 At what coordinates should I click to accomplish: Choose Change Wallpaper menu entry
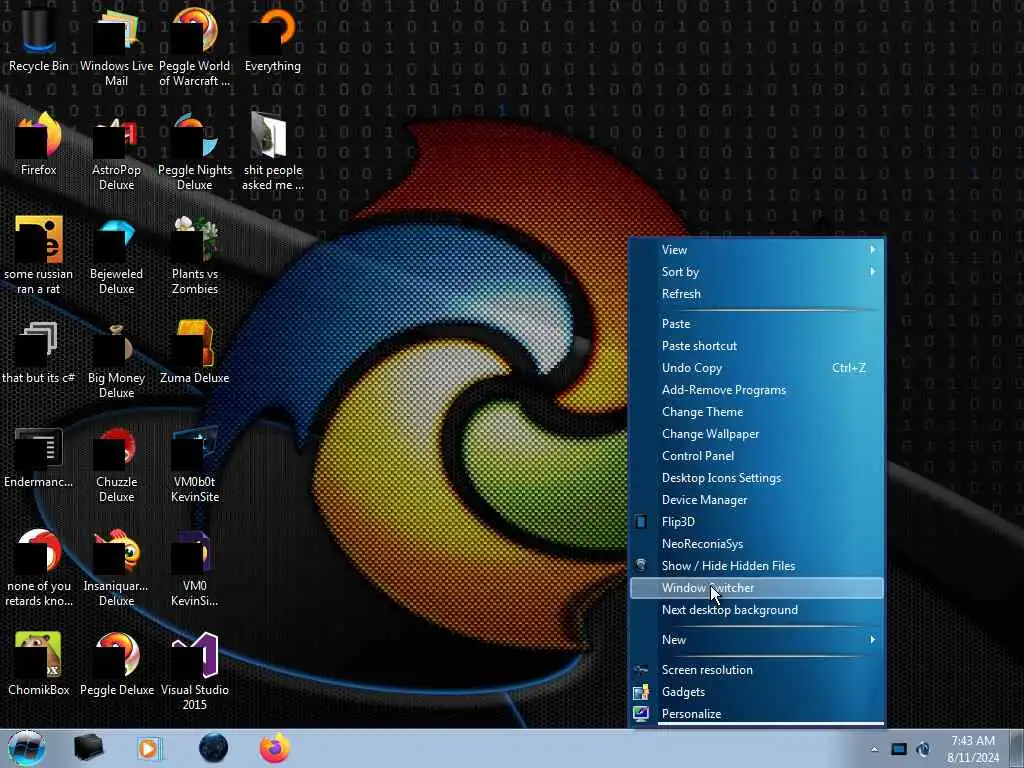[757, 434]
